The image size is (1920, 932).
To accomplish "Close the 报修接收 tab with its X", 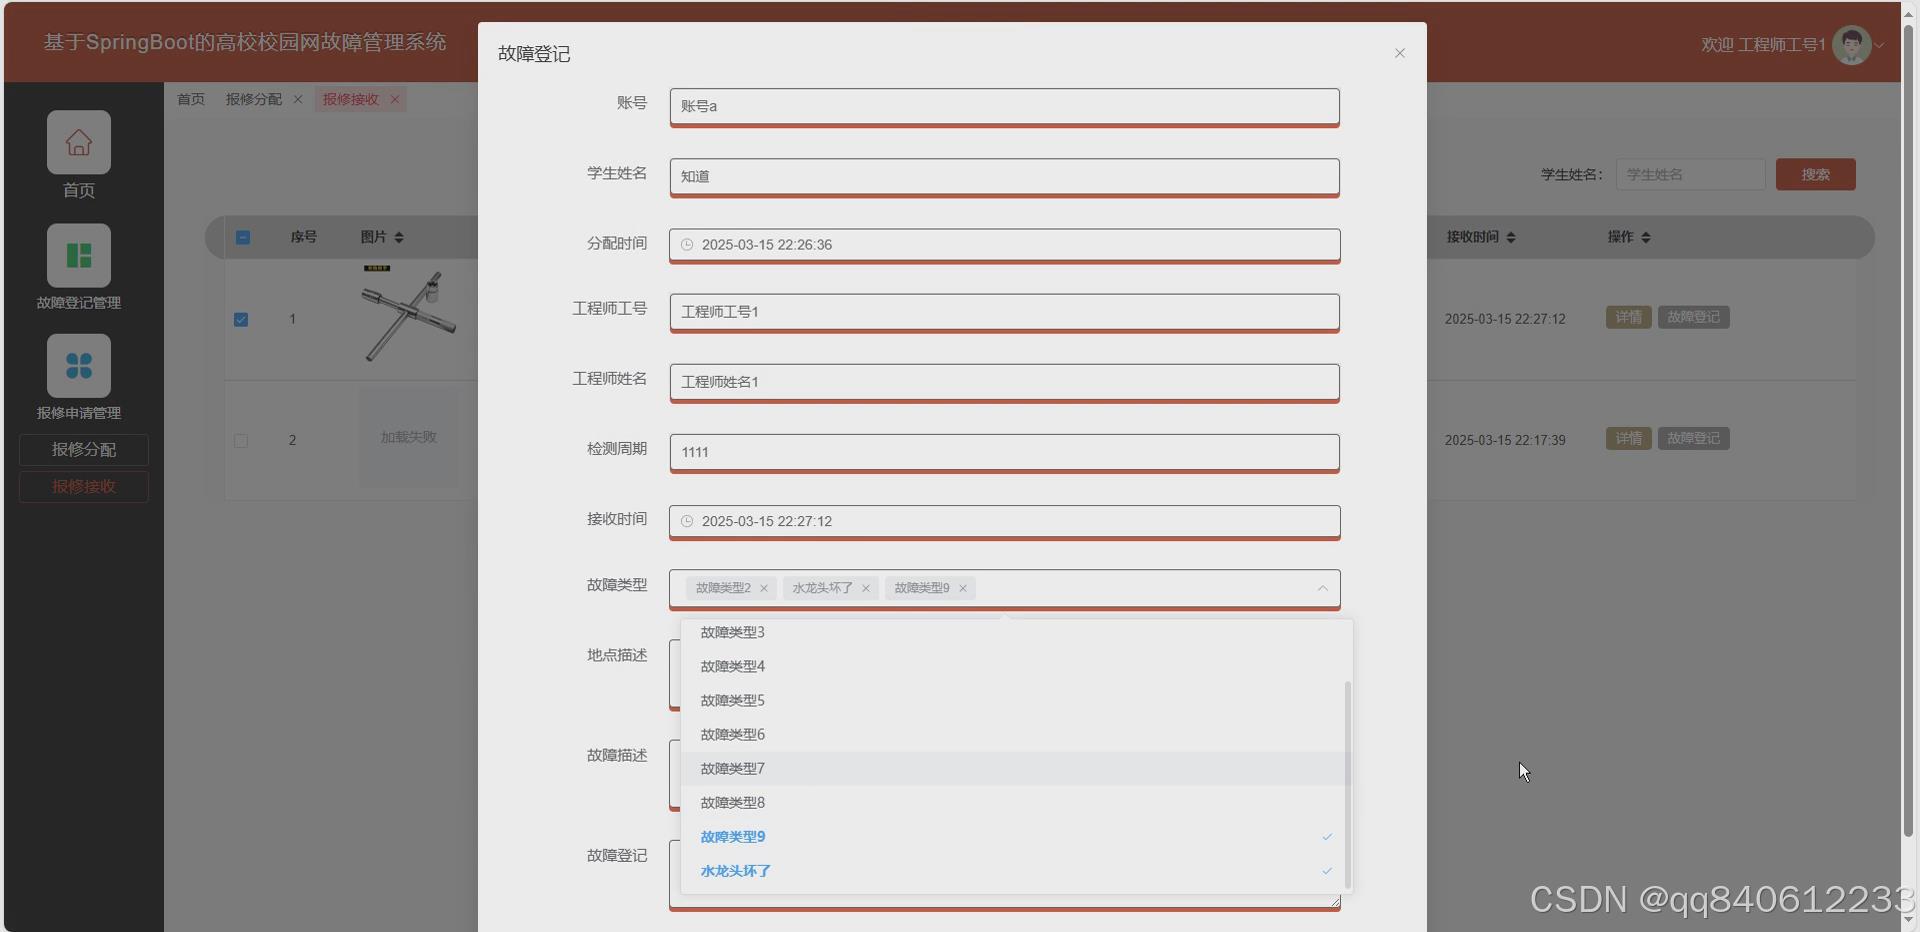I will point(395,99).
